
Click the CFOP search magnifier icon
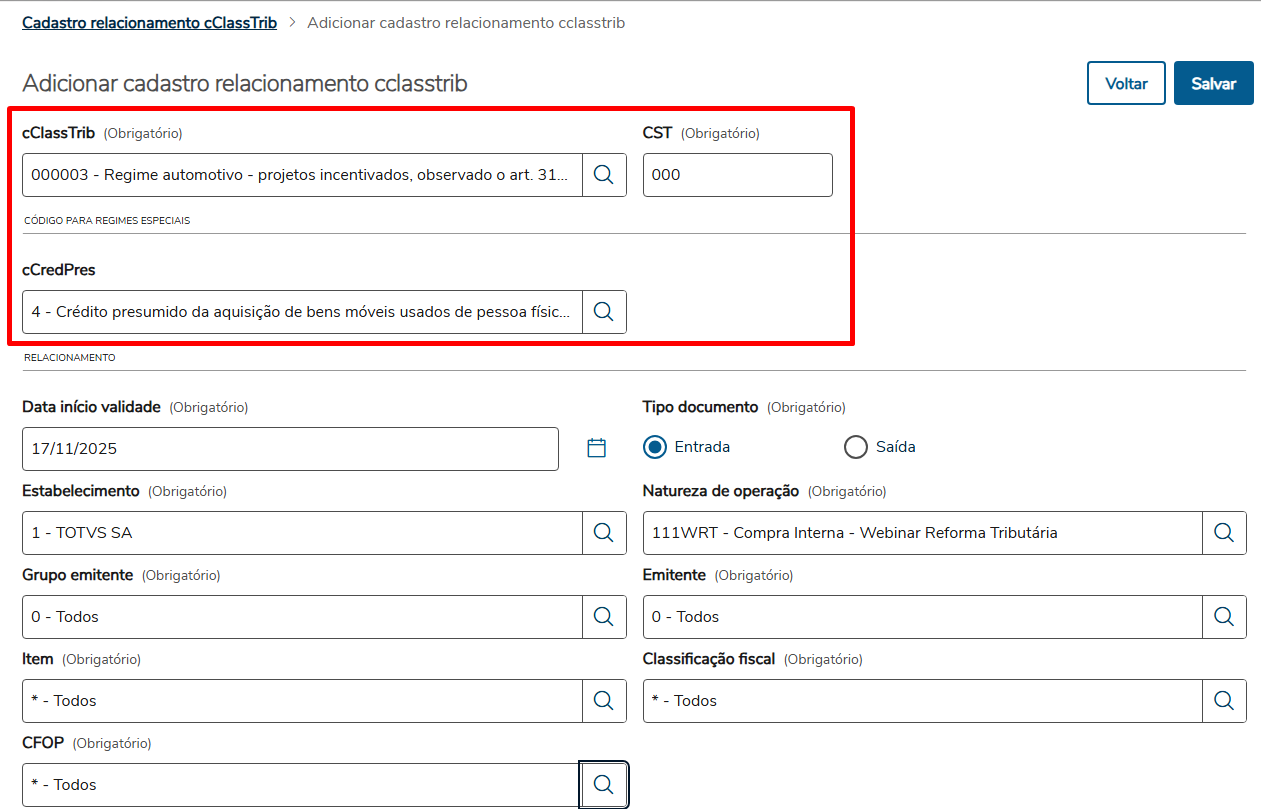tap(604, 785)
